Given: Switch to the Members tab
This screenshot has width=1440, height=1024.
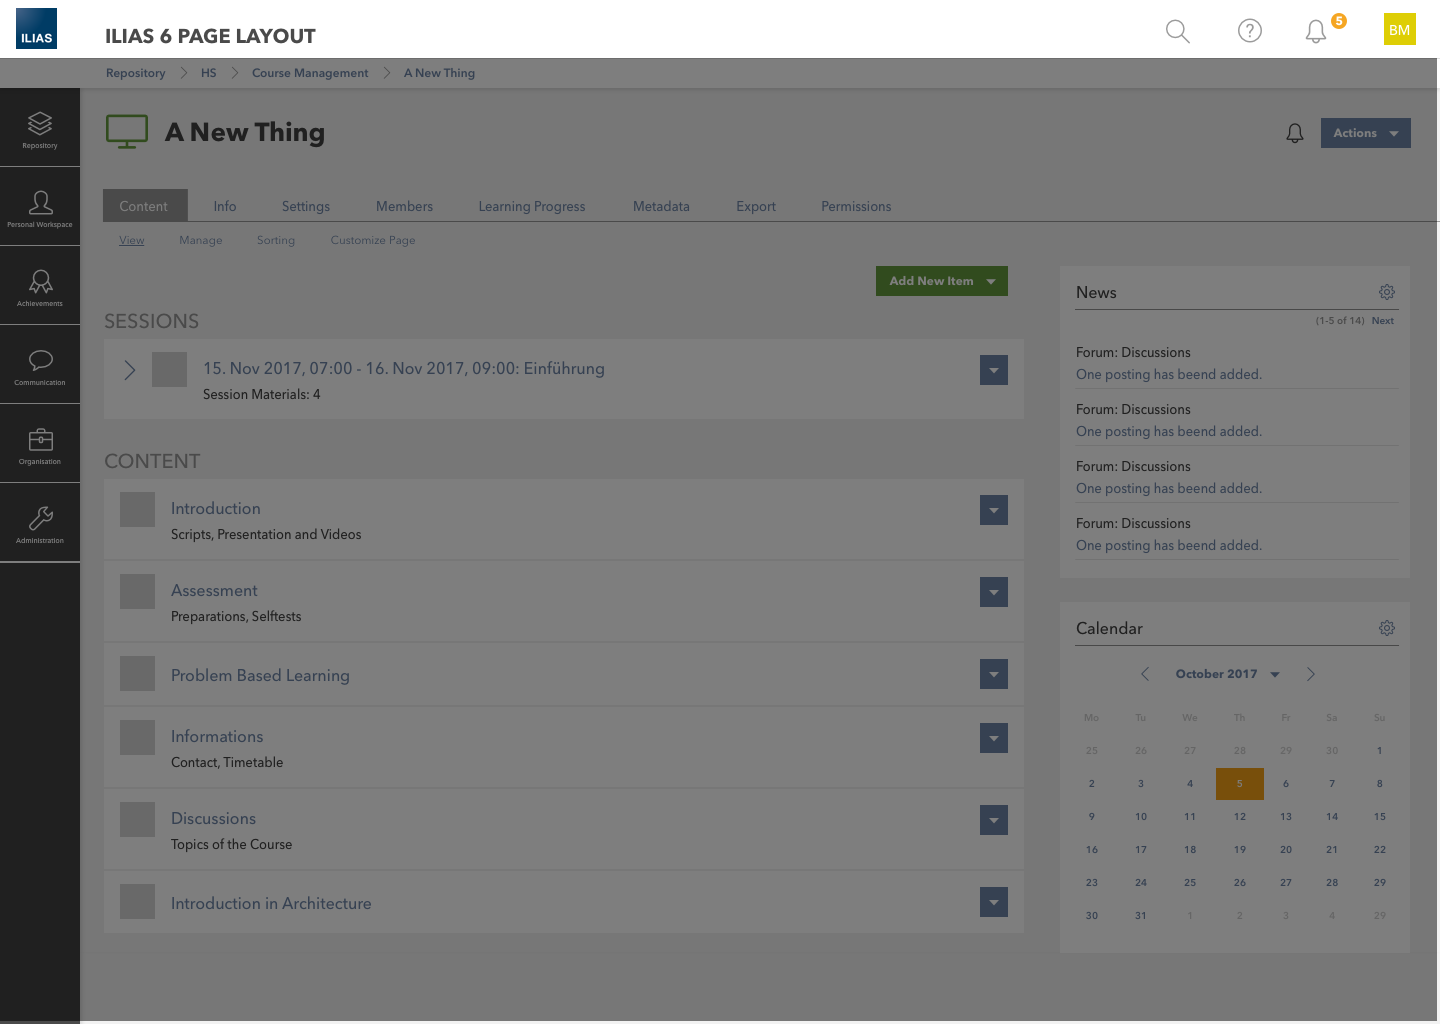Looking at the screenshot, I should tap(404, 206).
